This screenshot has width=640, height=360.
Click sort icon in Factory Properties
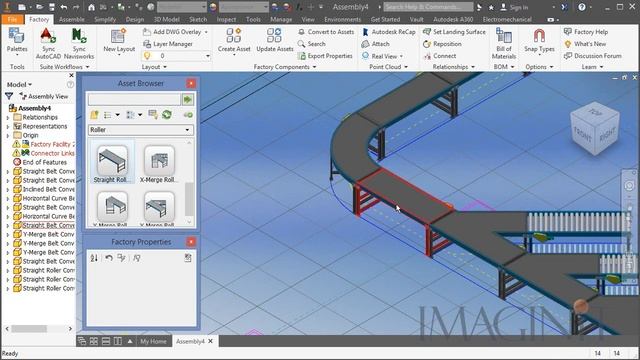coord(94,258)
